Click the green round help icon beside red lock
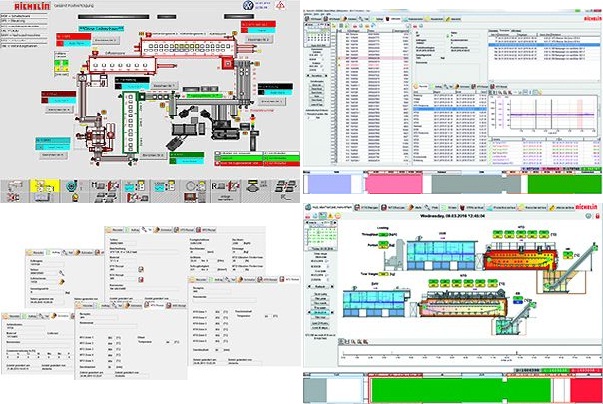This screenshot has width=603, height=404. click(x=588, y=216)
